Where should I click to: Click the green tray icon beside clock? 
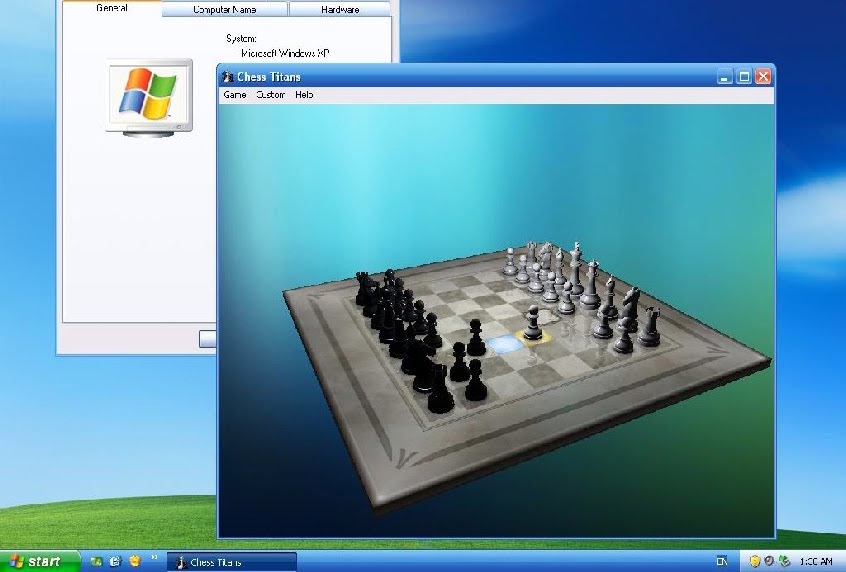784,561
